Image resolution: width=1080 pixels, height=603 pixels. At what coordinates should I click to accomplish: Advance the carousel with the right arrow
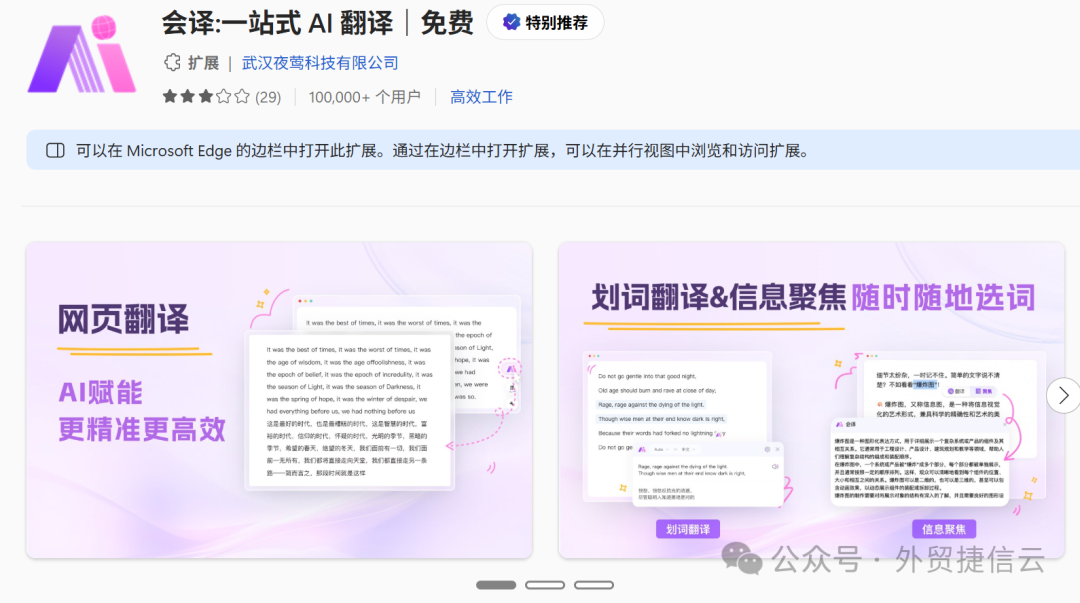(x=1063, y=395)
